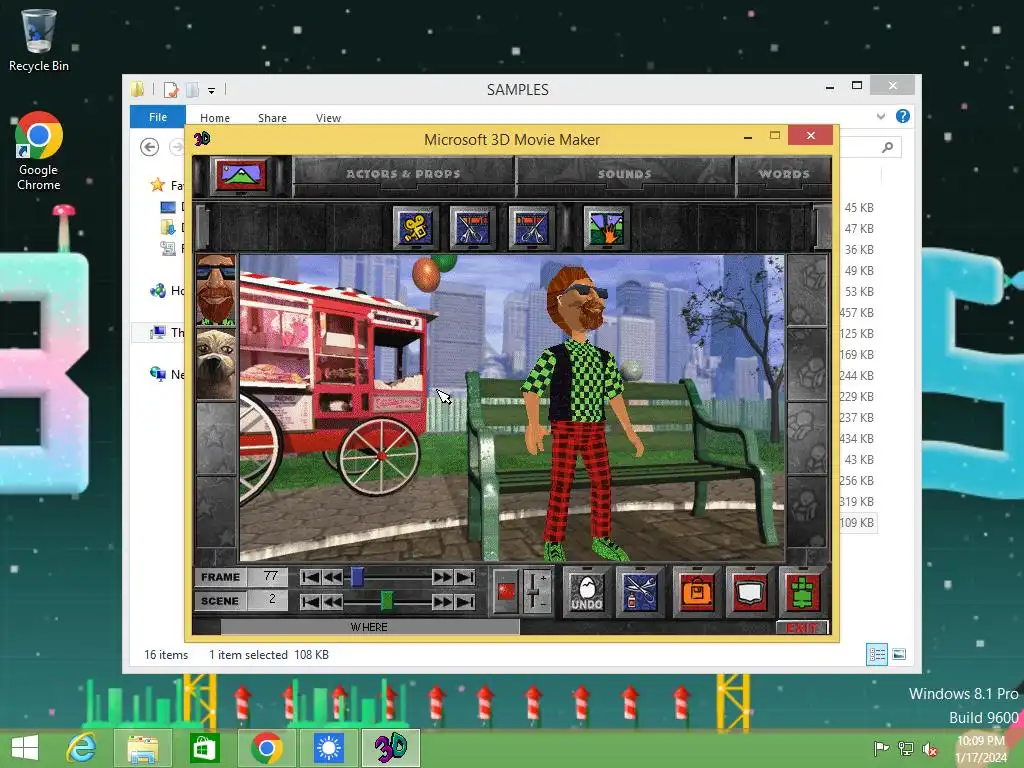The image size is (1024, 768).
Task: Open the green map button
Action: (x=803, y=592)
